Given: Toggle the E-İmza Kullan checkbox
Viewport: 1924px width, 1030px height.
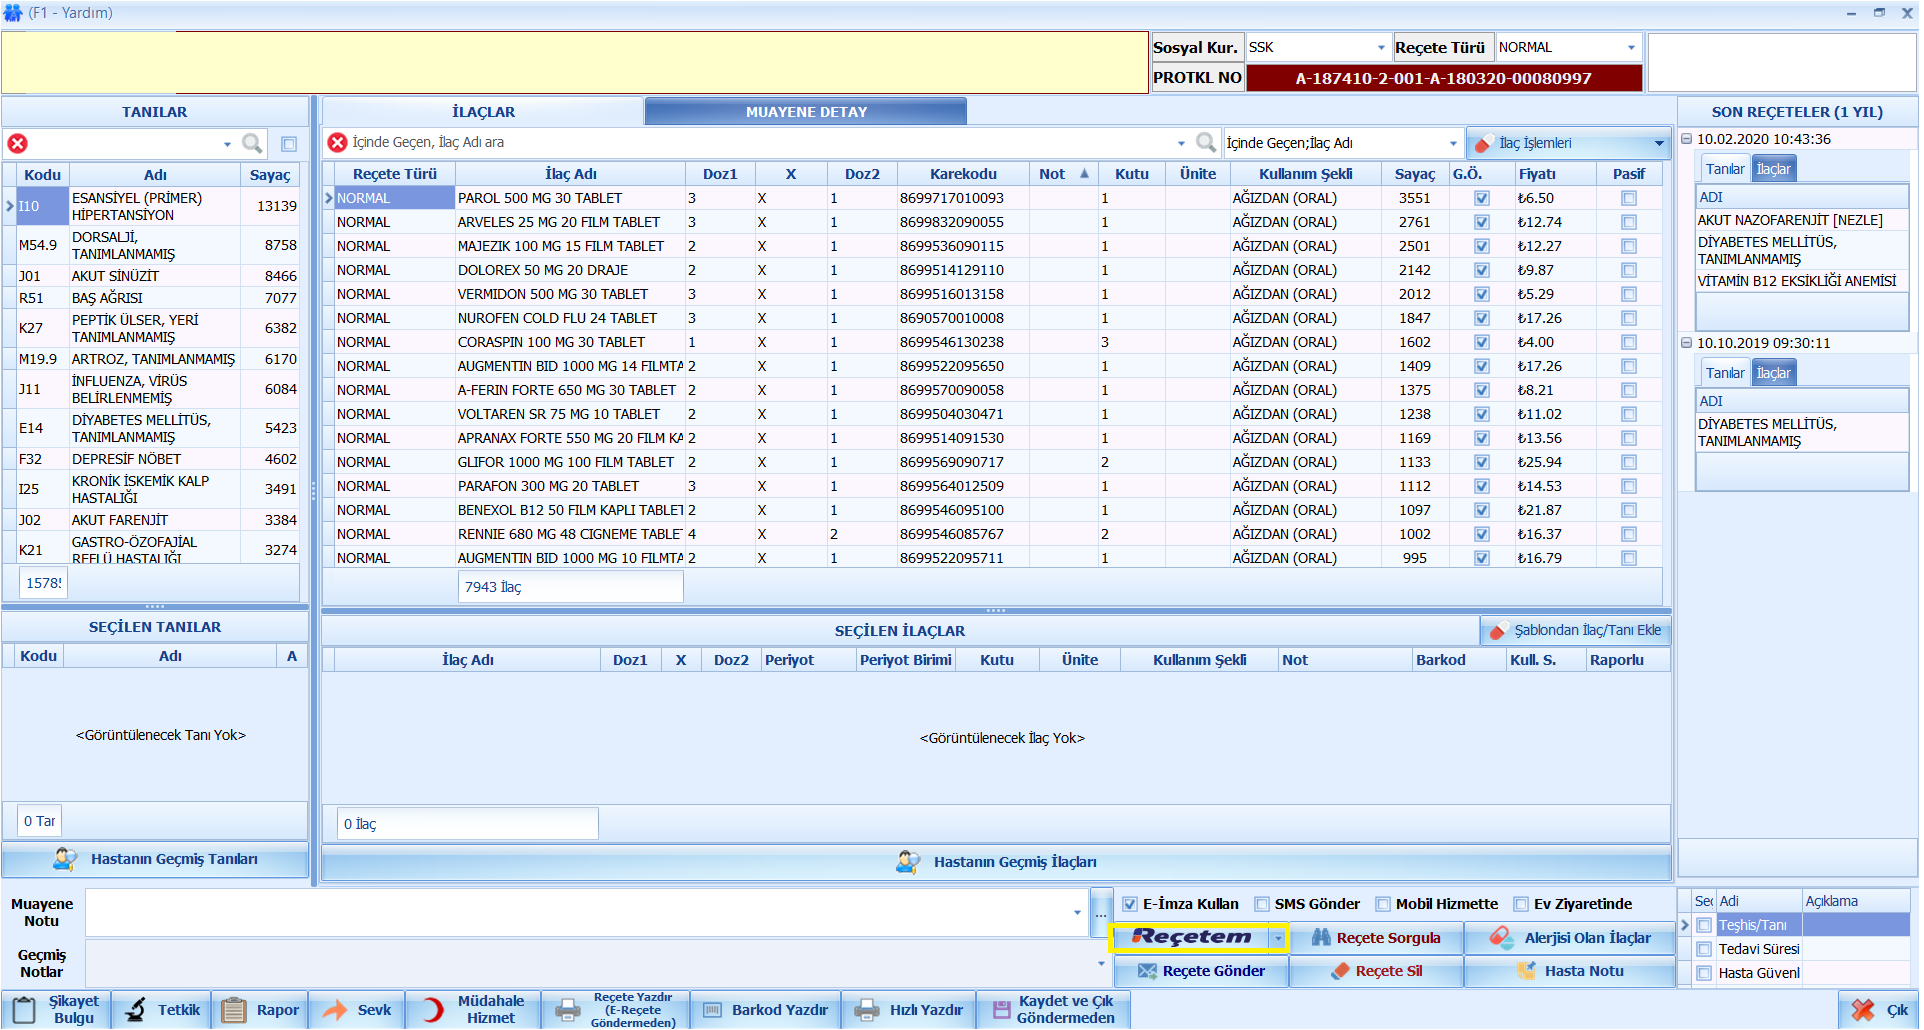Looking at the screenshot, I should (1130, 904).
